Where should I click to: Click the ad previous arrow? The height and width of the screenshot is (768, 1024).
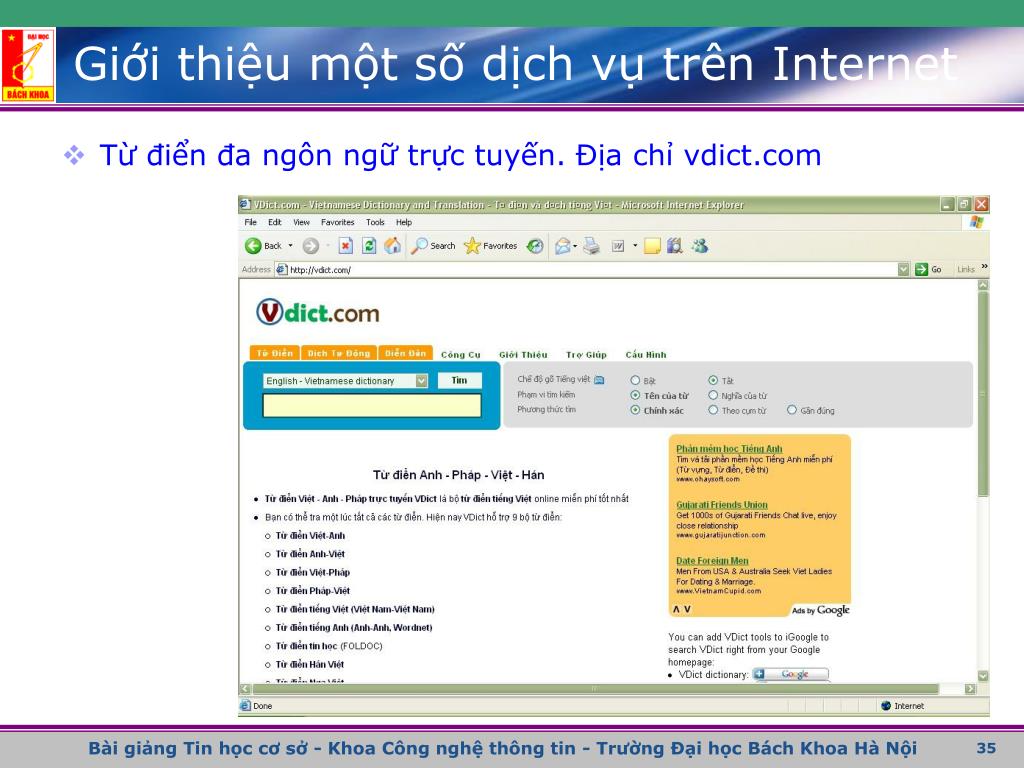(x=677, y=609)
